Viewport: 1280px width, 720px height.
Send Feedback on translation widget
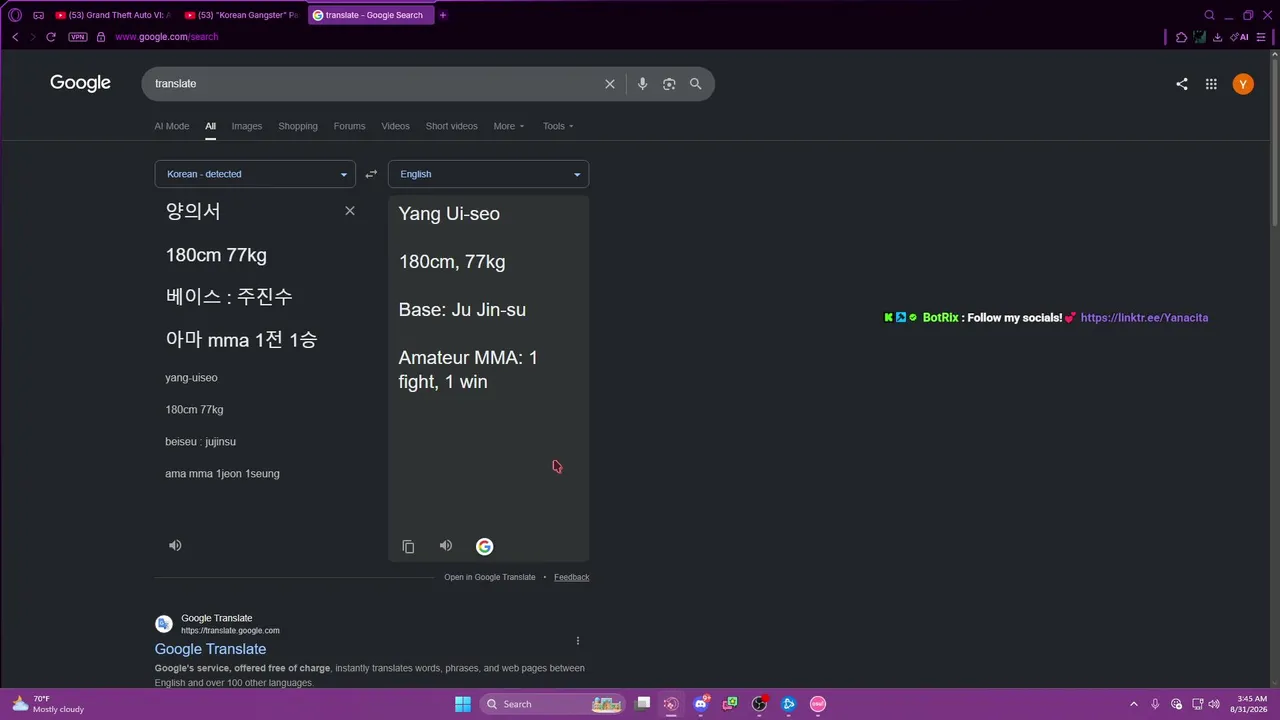572,577
